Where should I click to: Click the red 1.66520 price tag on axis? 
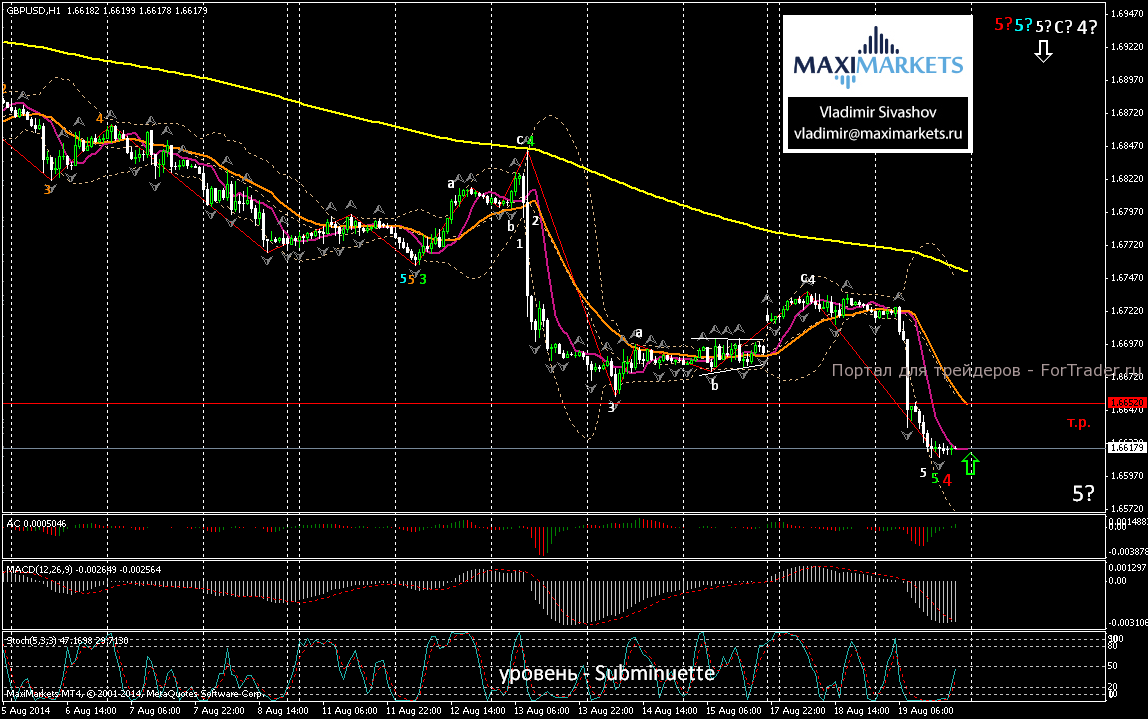tap(1126, 402)
